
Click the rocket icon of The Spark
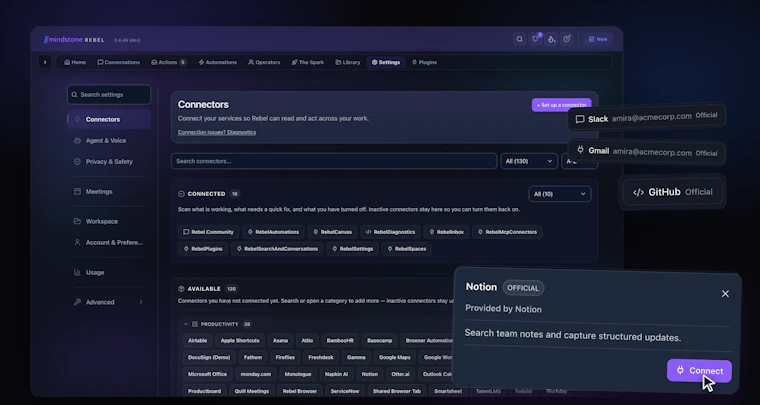pos(294,62)
